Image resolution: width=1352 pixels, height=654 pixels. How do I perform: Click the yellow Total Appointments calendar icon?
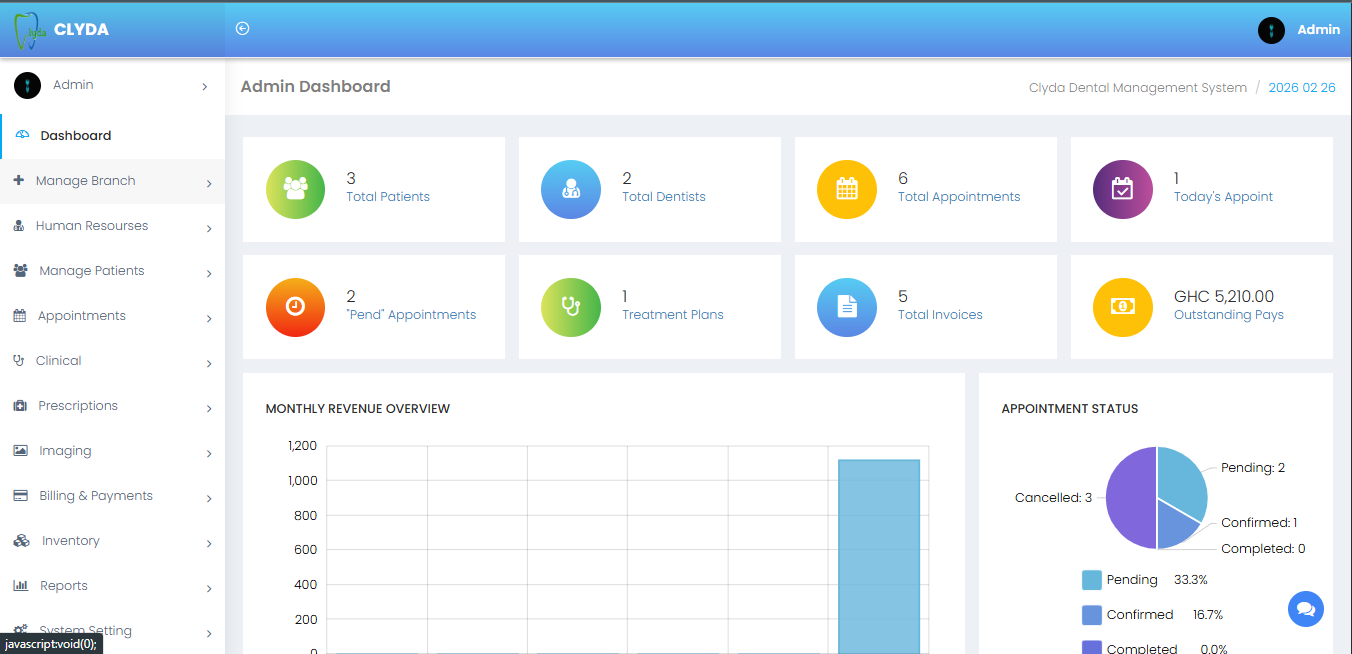(847, 189)
